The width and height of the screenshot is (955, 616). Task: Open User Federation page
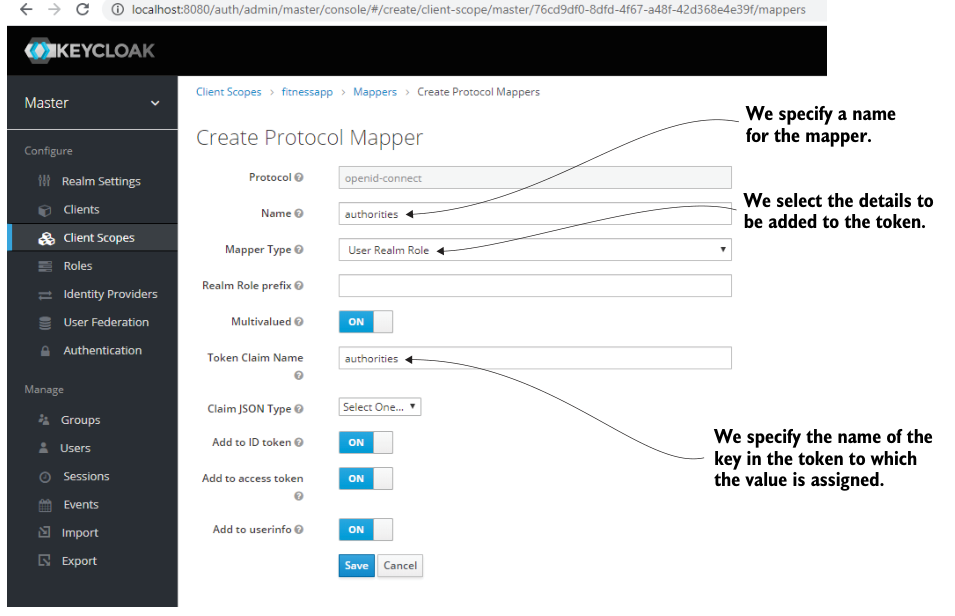106,322
